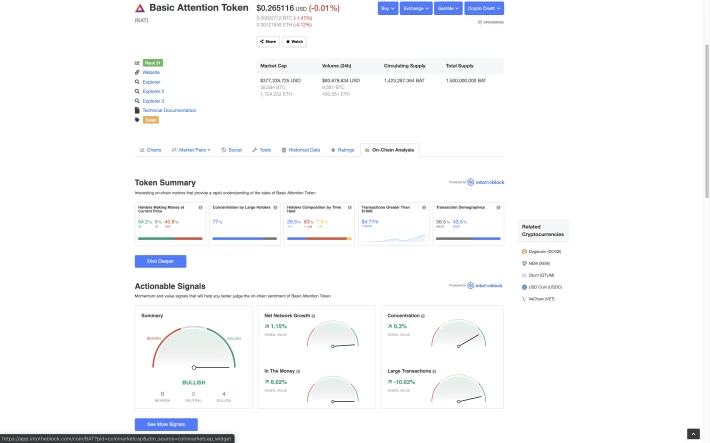Open the Explorer 2 link
Viewport: 710px width, 443px height.
click(154, 91)
